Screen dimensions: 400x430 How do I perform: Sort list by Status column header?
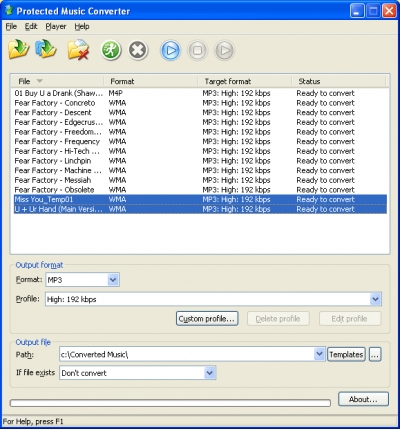tap(339, 81)
